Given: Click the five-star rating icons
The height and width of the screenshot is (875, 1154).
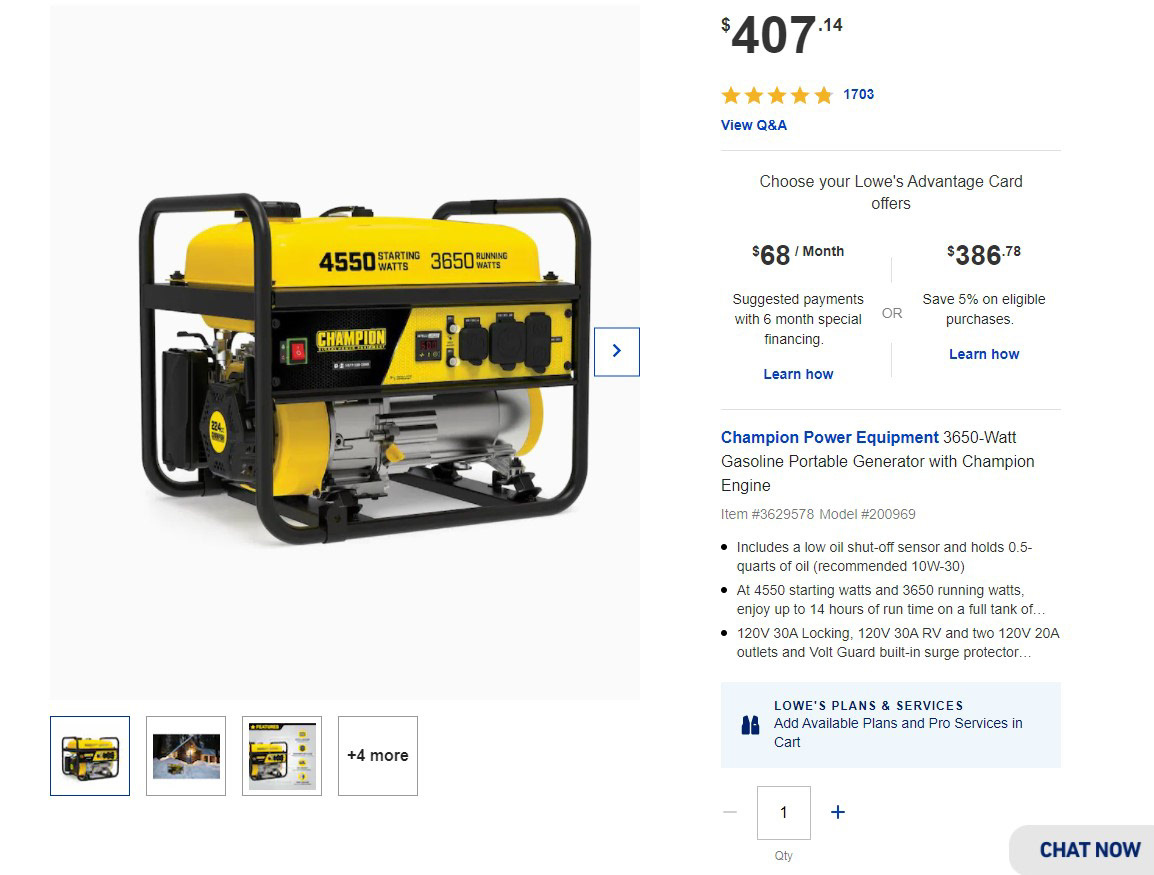Looking at the screenshot, I should pyautogui.click(x=777, y=95).
